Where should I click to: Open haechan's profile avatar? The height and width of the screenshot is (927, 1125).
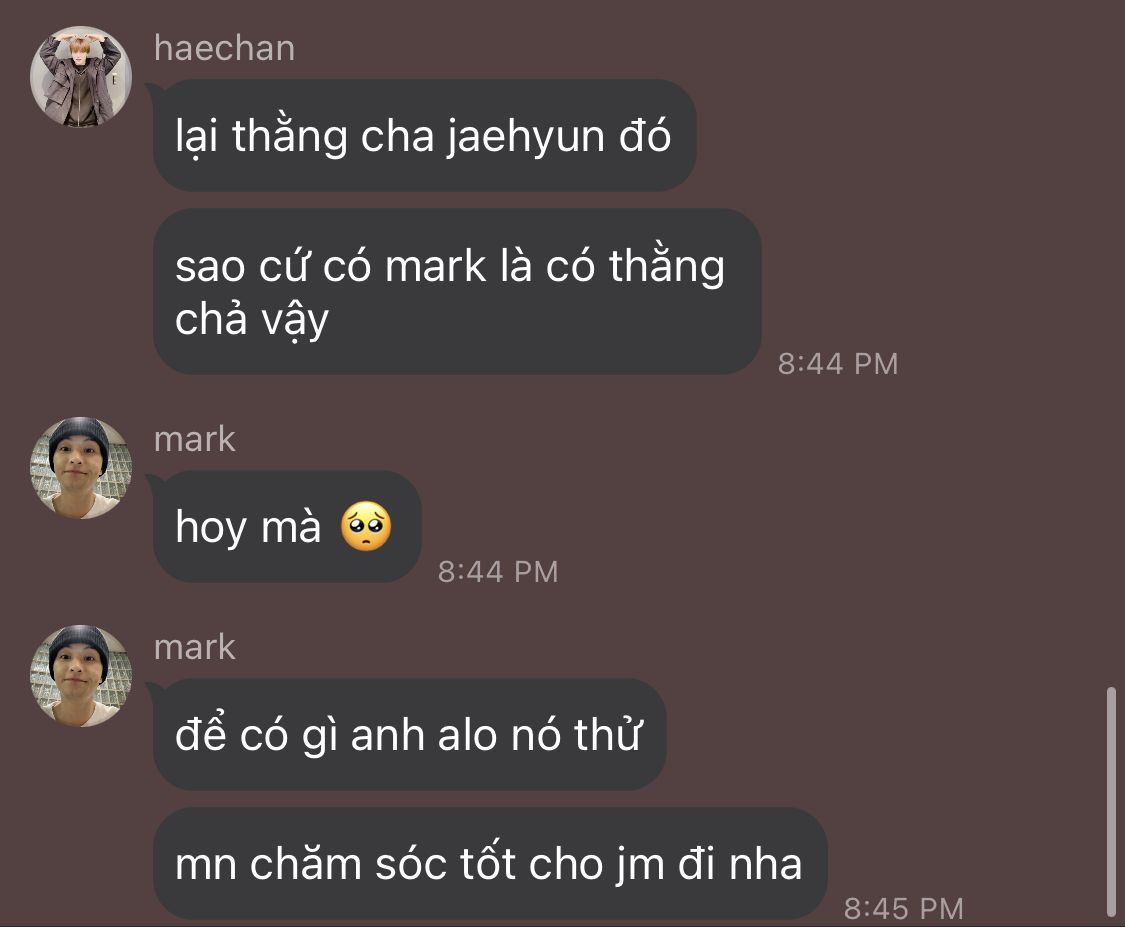pyautogui.click(x=81, y=77)
